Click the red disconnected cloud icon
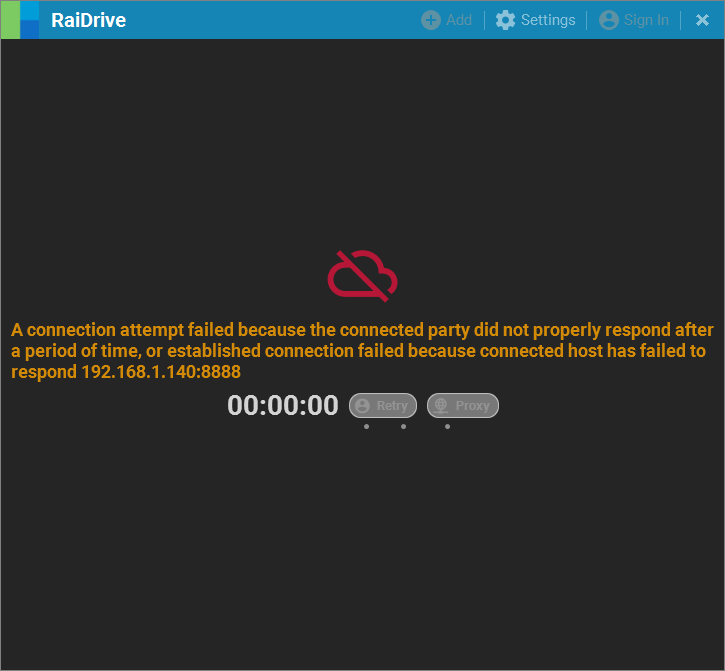725x671 pixels. [x=362, y=276]
